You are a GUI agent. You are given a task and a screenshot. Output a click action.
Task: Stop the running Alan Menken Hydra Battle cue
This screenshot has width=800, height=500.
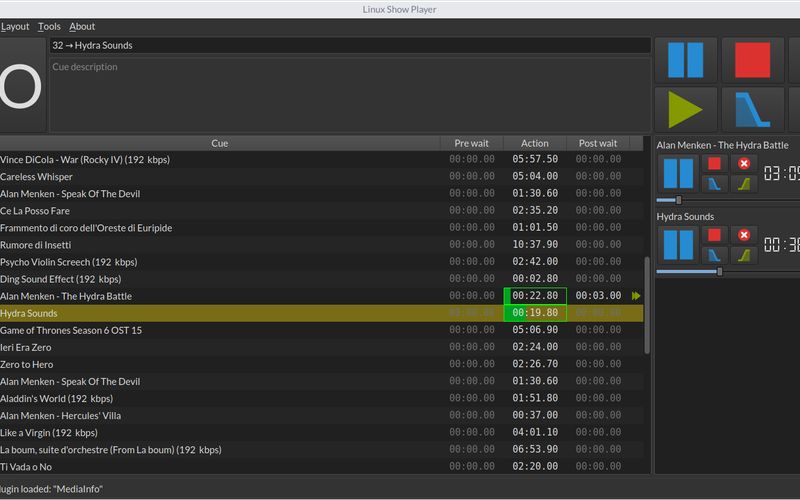point(714,163)
